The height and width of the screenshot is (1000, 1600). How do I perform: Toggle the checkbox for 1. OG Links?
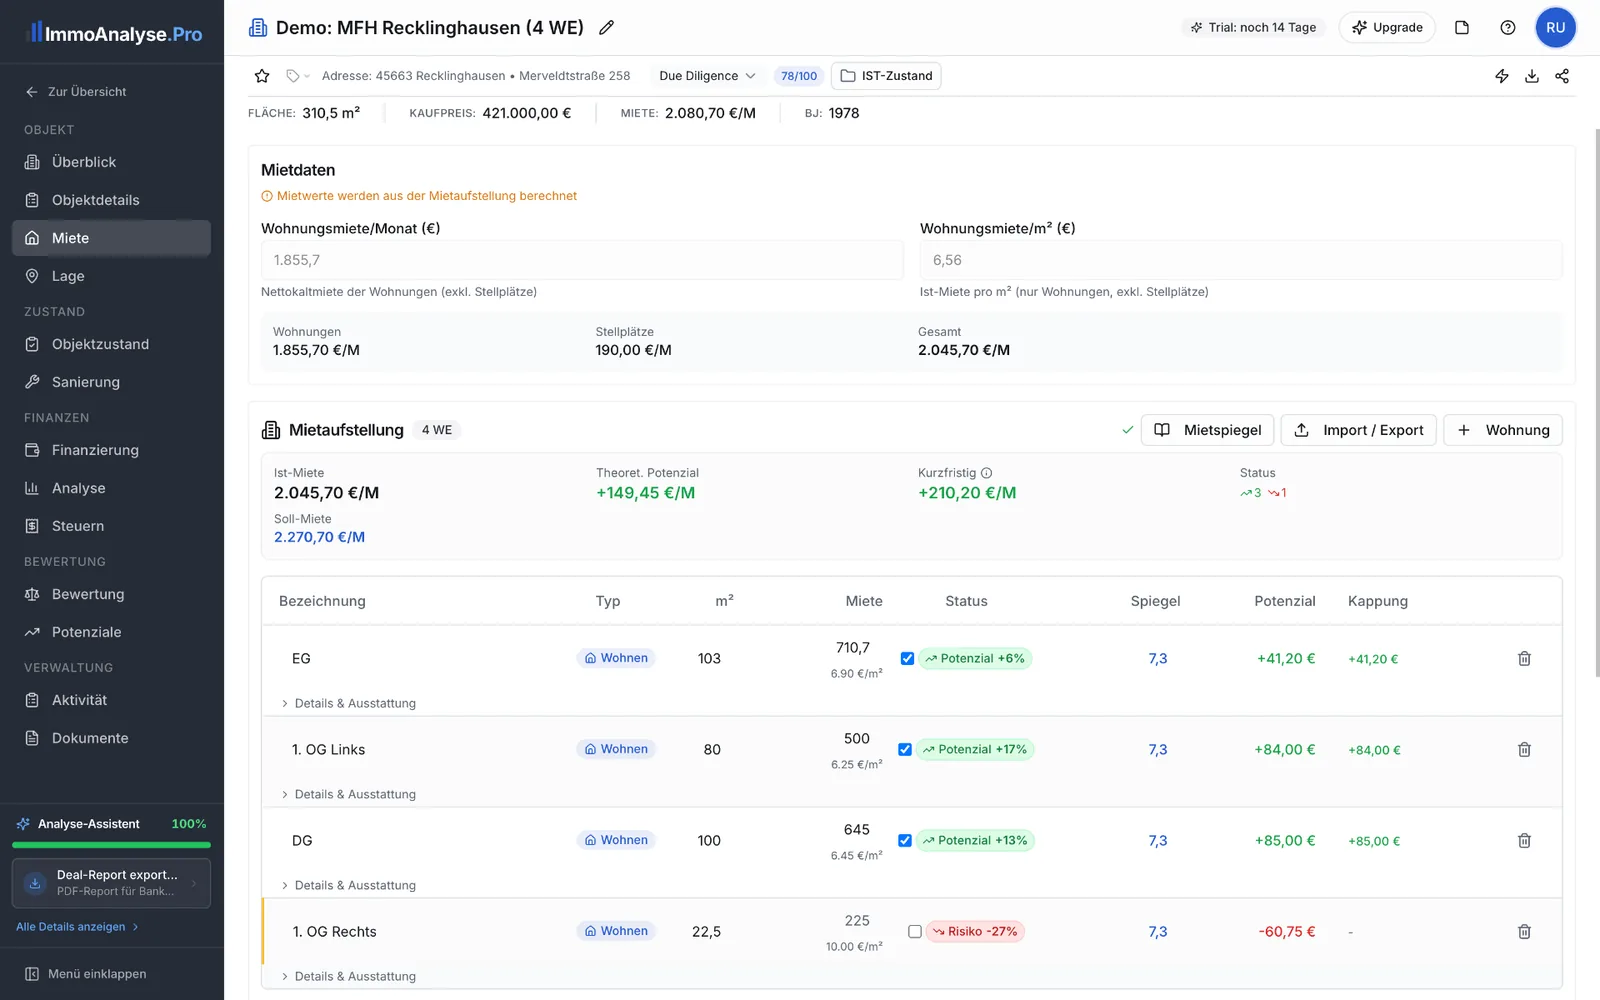tap(905, 750)
